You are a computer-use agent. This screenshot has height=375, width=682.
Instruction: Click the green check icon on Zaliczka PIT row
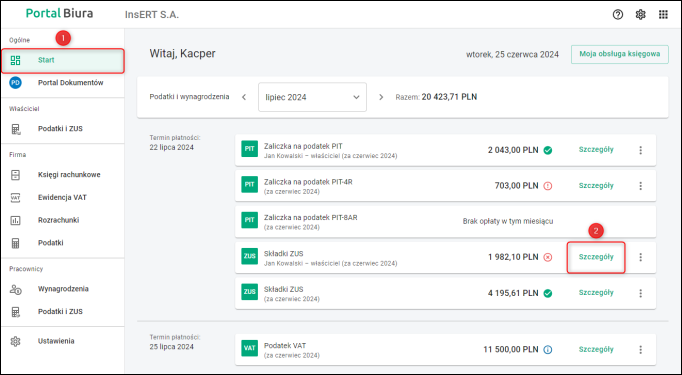tap(548, 150)
